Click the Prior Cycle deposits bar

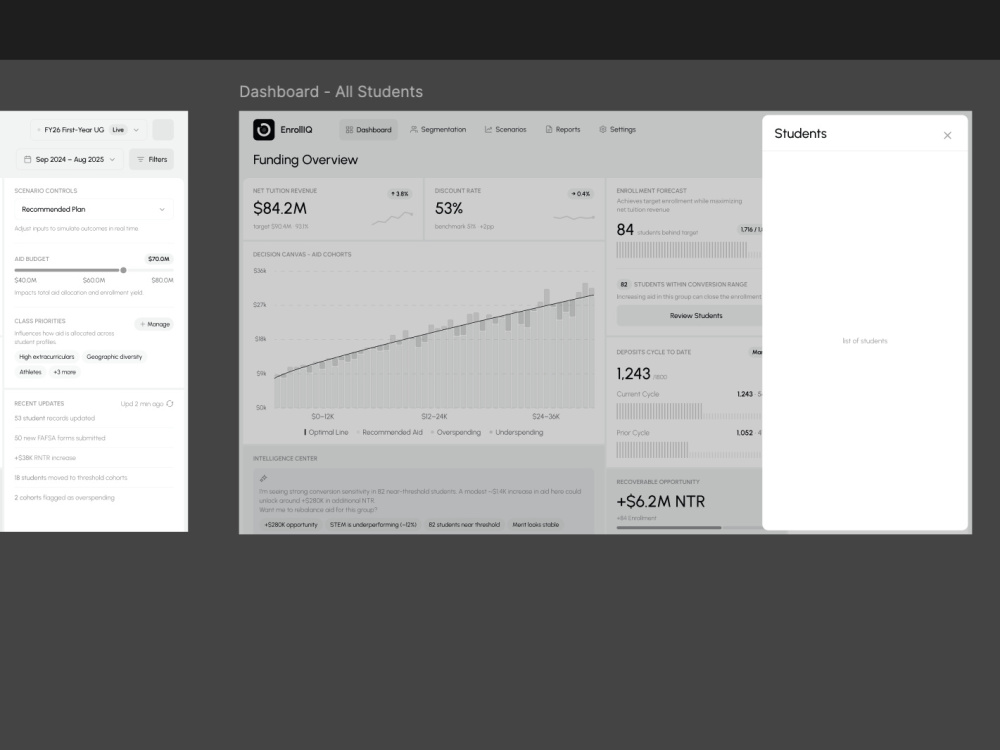[689, 450]
